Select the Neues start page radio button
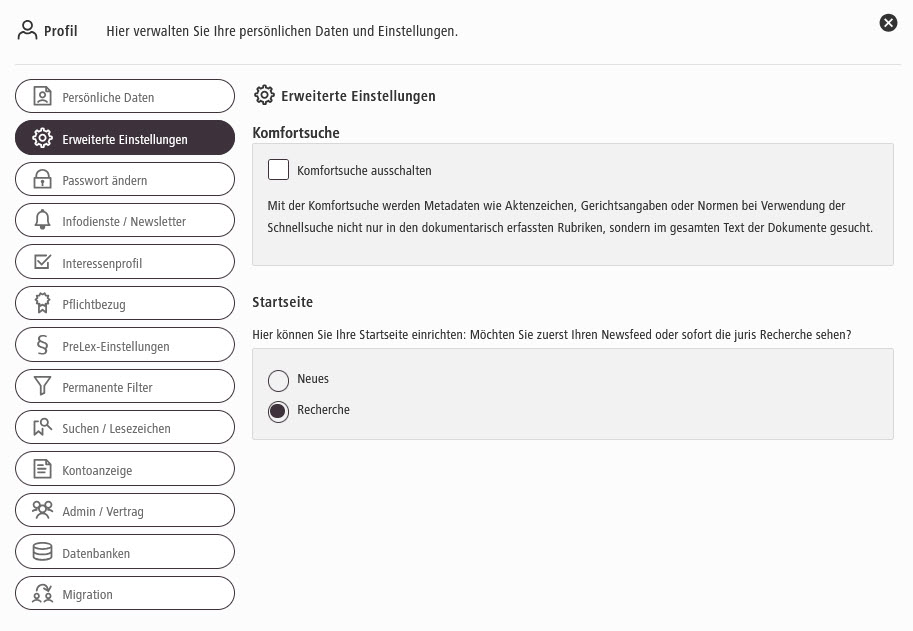This screenshot has width=913, height=631. point(278,380)
